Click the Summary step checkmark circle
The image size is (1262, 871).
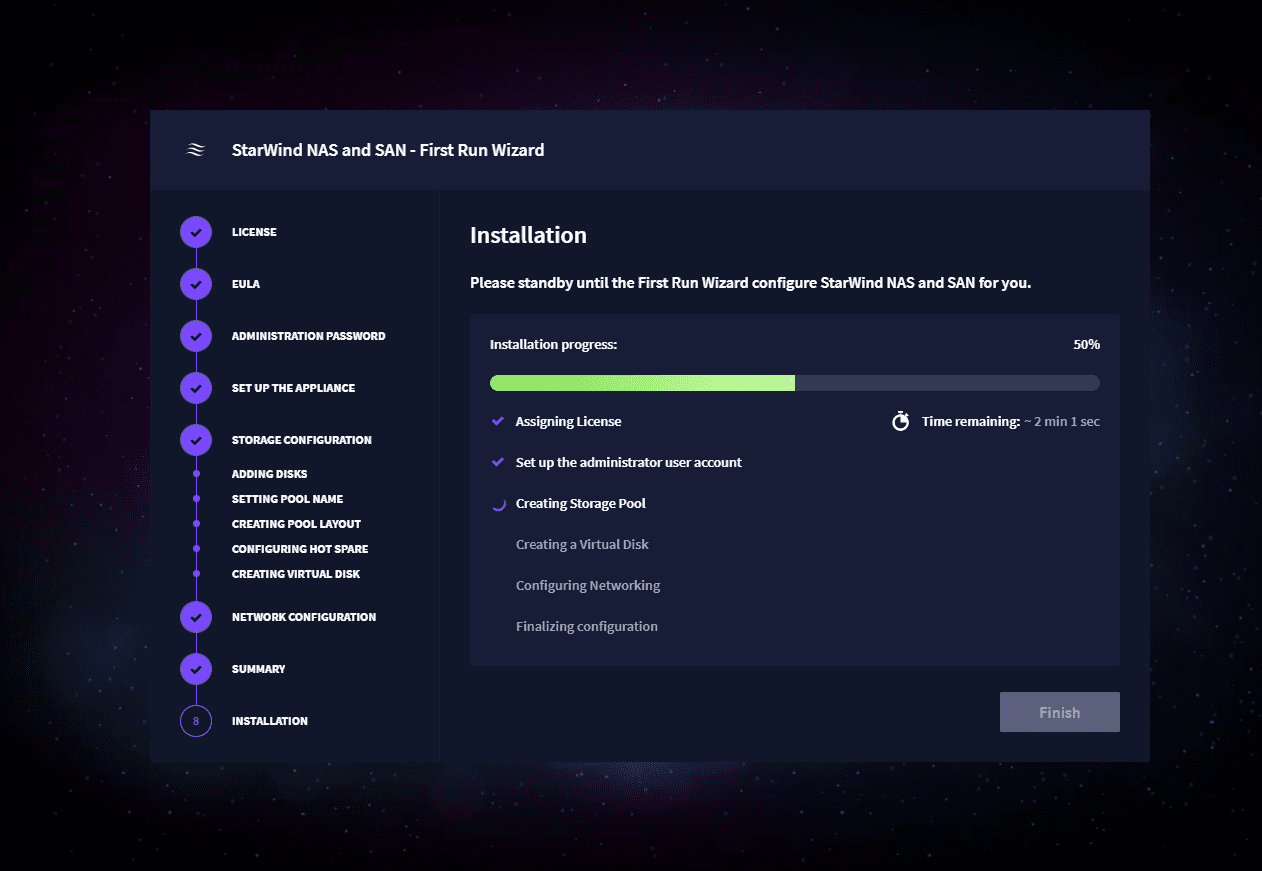click(x=196, y=669)
